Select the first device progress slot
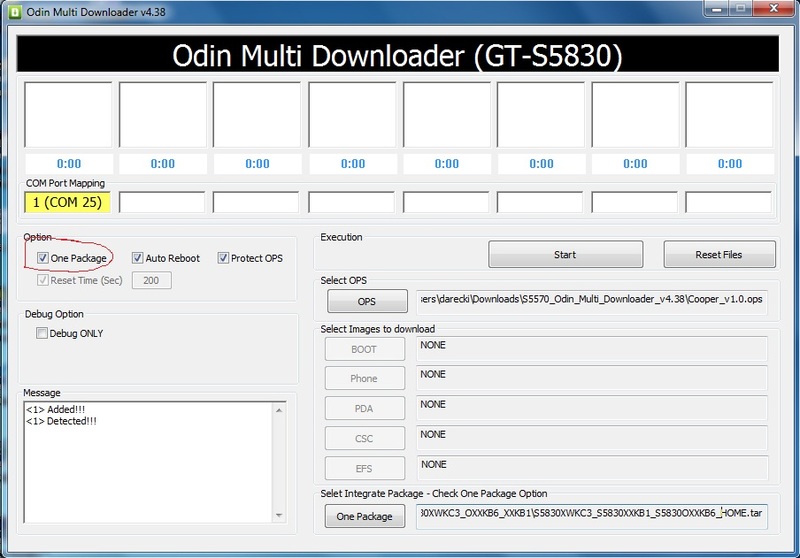The width and height of the screenshot is (800, 558). 68,115
